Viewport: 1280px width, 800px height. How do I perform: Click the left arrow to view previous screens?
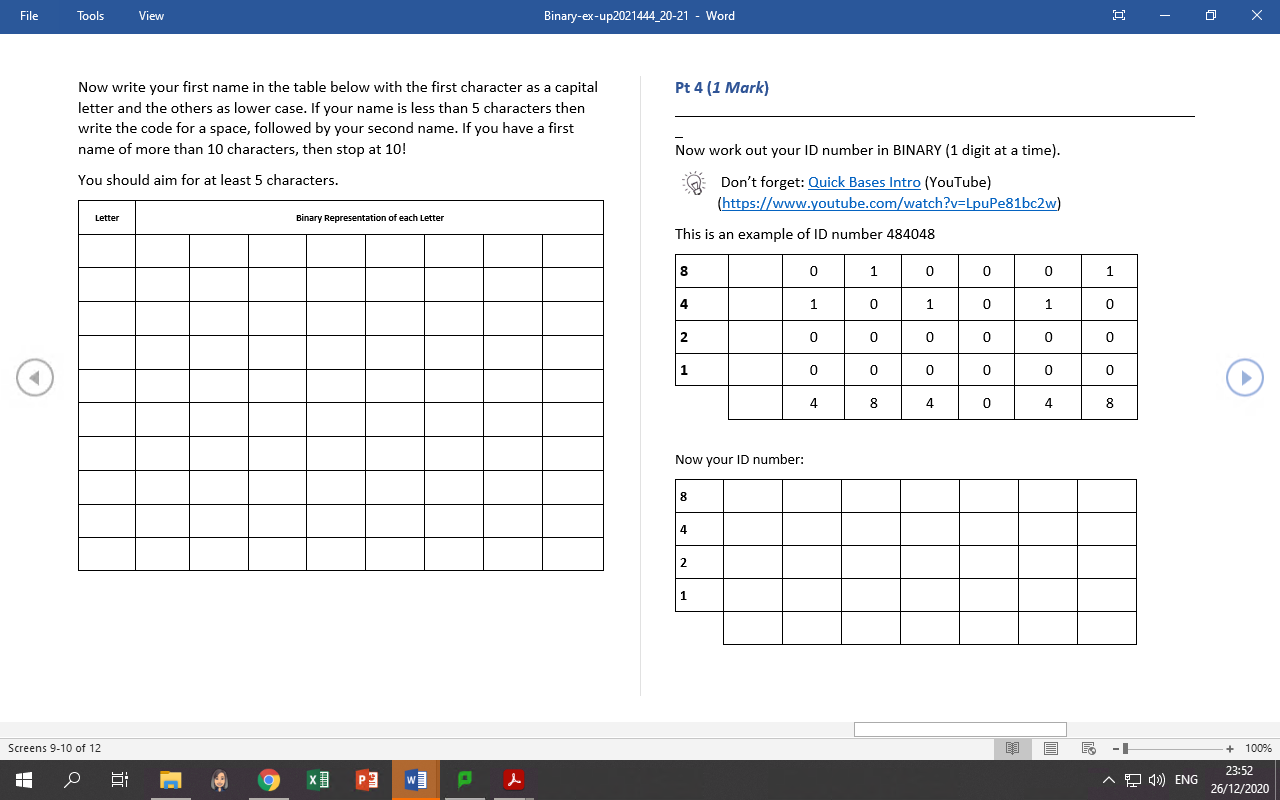tap(35, 377)
